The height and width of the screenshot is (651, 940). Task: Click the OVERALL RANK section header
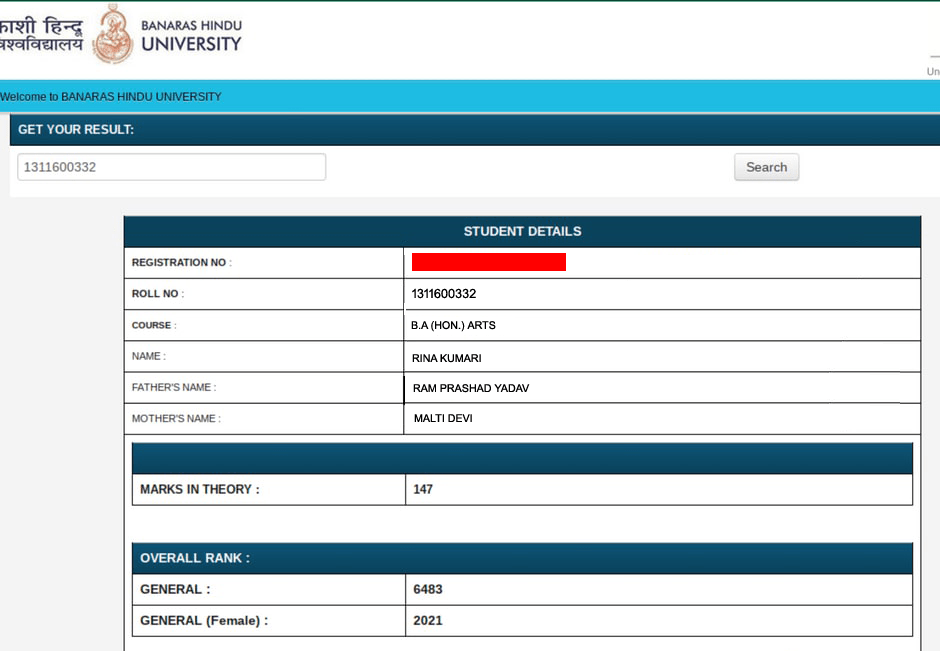point(195,558)
